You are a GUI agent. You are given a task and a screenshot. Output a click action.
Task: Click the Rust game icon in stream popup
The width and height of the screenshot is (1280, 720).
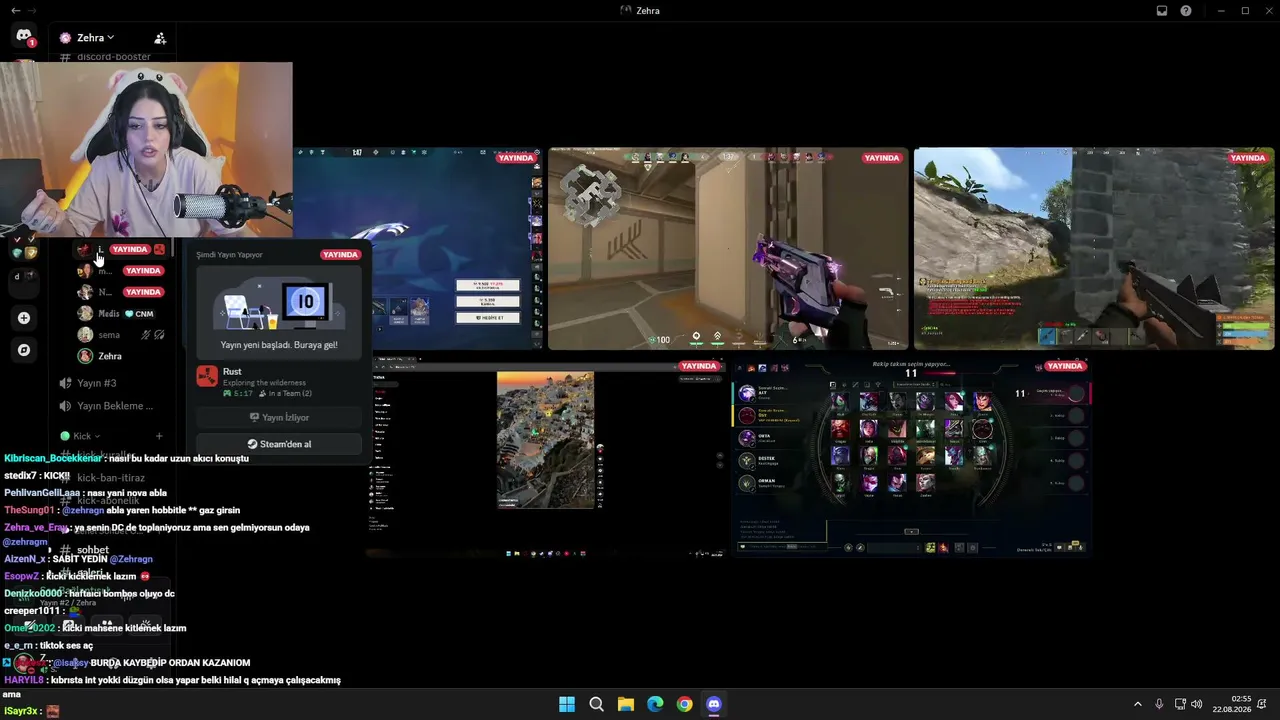pos(207,377)
